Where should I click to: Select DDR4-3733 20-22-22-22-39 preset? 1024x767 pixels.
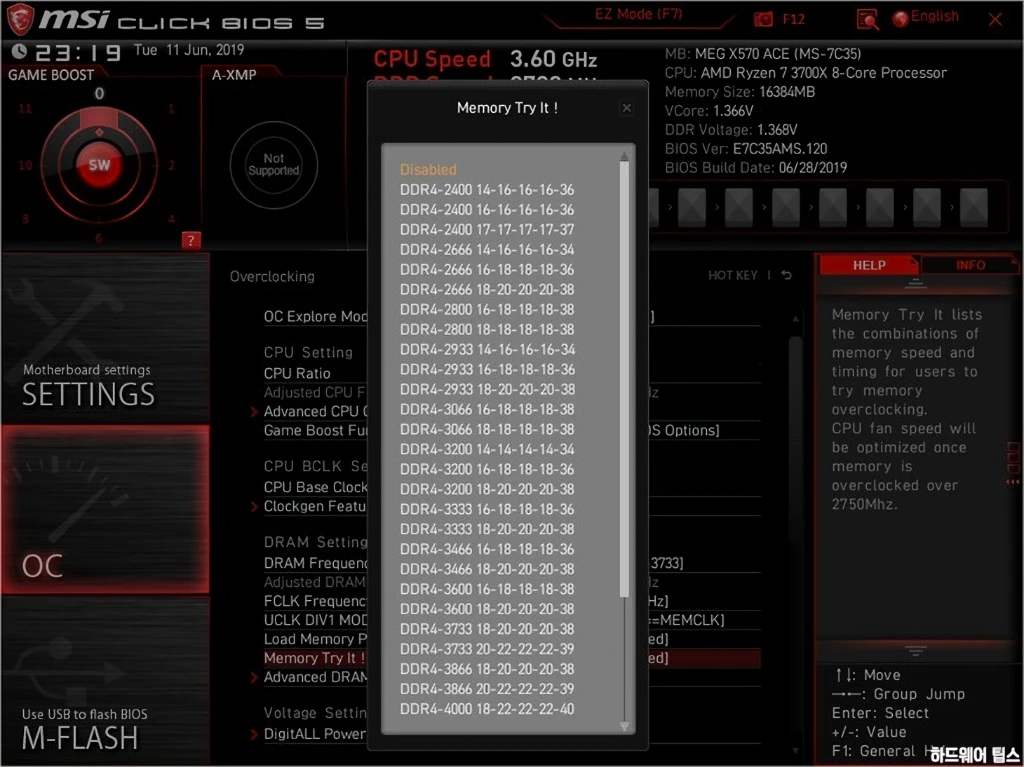click(487, 649)
